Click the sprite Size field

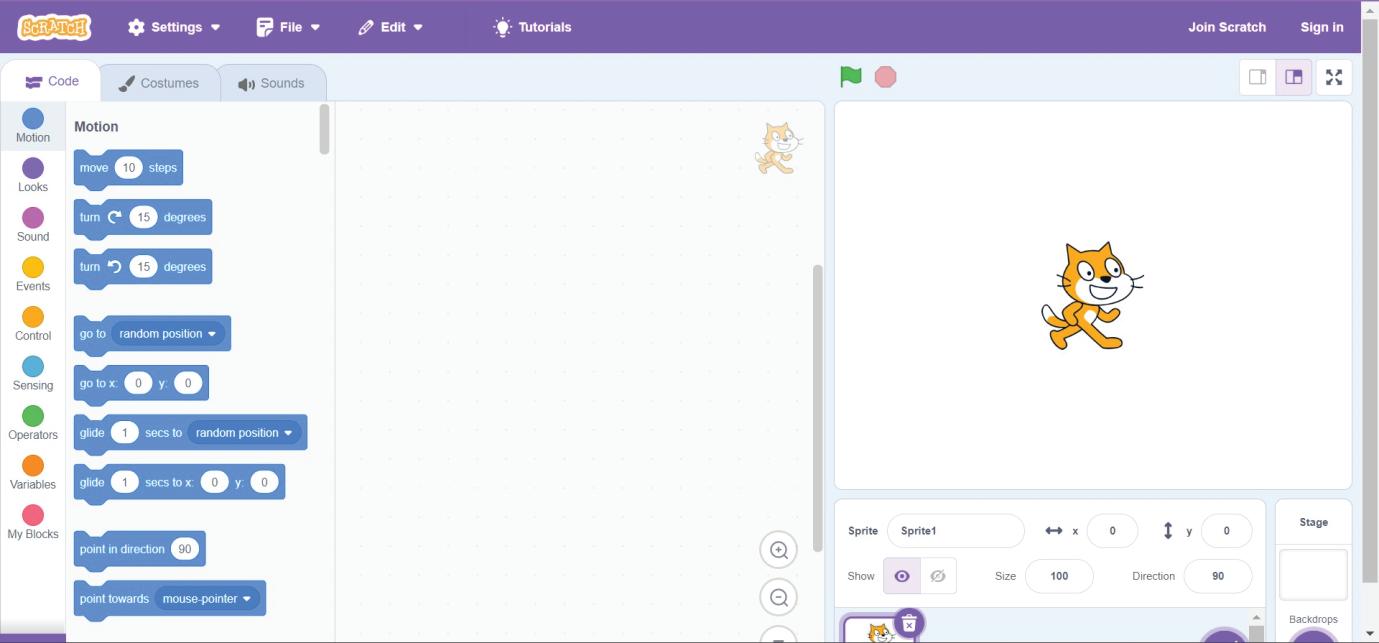pyautogui.click(x=1059, y=576)
